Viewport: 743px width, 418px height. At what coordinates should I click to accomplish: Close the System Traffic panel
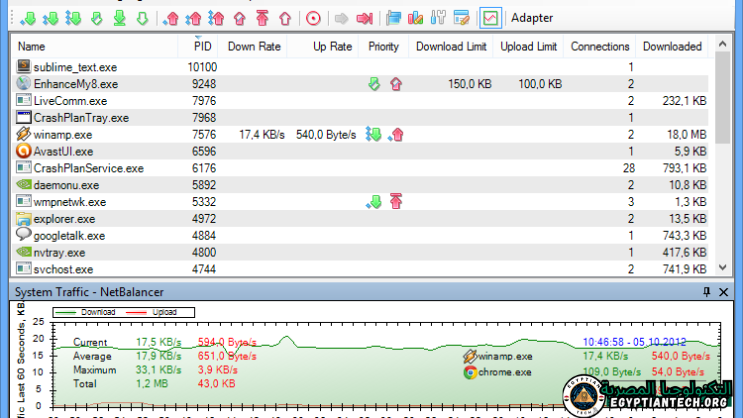(724, 292)
